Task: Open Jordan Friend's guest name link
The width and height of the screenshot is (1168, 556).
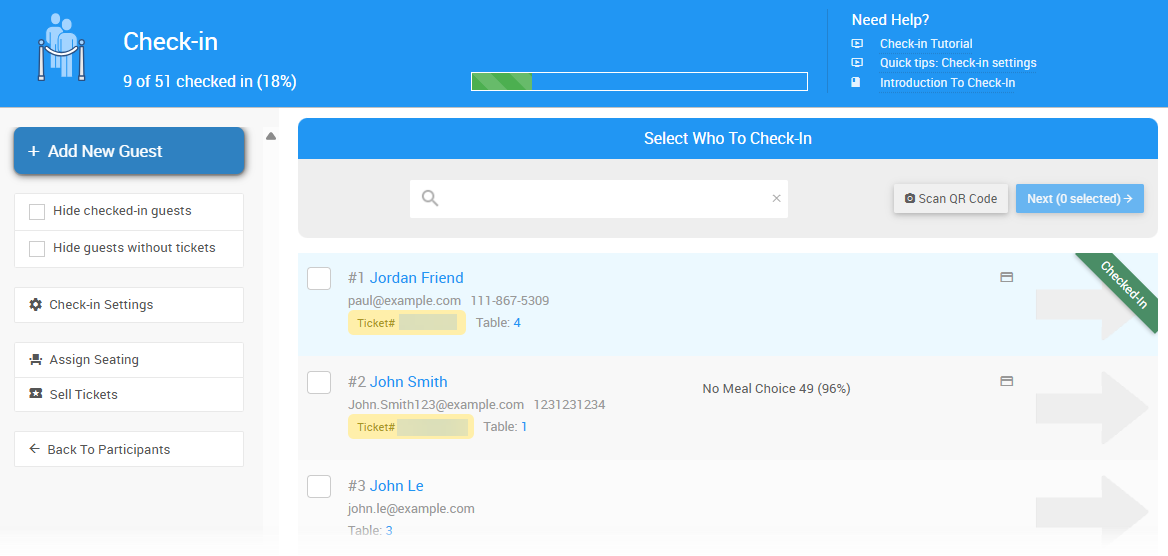Action: 416,278
